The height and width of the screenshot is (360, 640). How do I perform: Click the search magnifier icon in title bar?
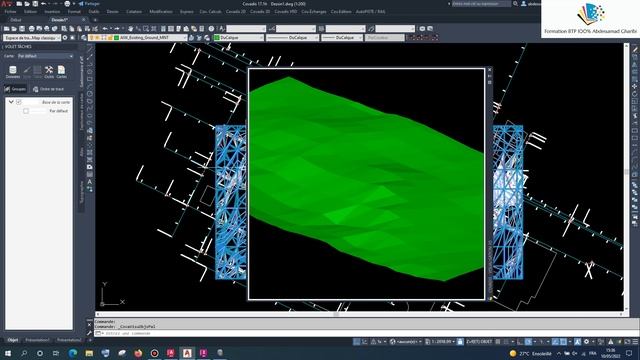[x=516, y=4]
